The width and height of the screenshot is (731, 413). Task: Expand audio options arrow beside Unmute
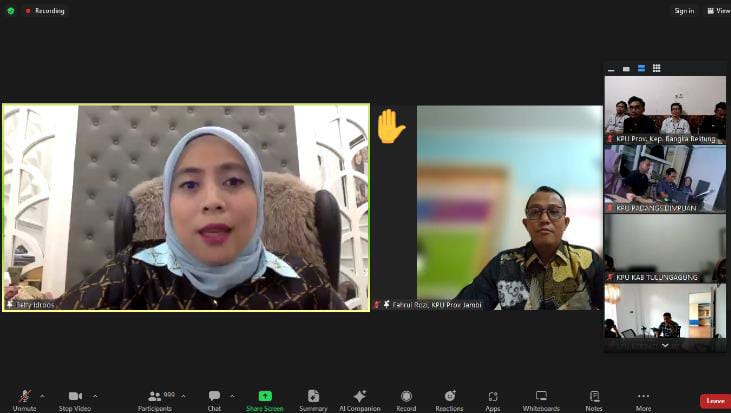tap(44, 395)
